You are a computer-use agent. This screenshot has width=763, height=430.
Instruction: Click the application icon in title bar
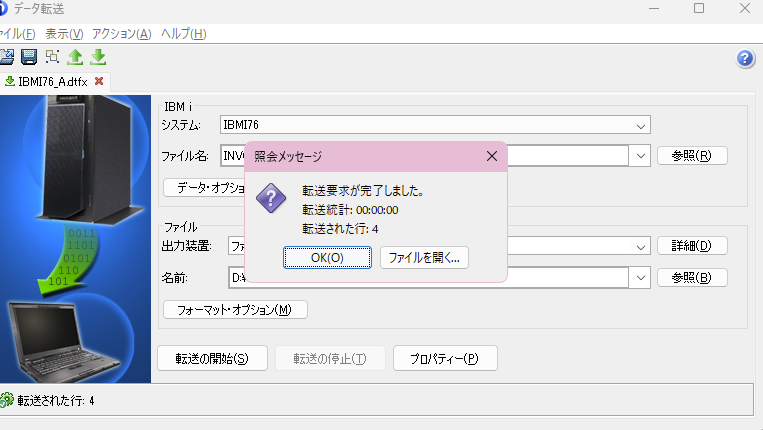click(x=3, y=8)
